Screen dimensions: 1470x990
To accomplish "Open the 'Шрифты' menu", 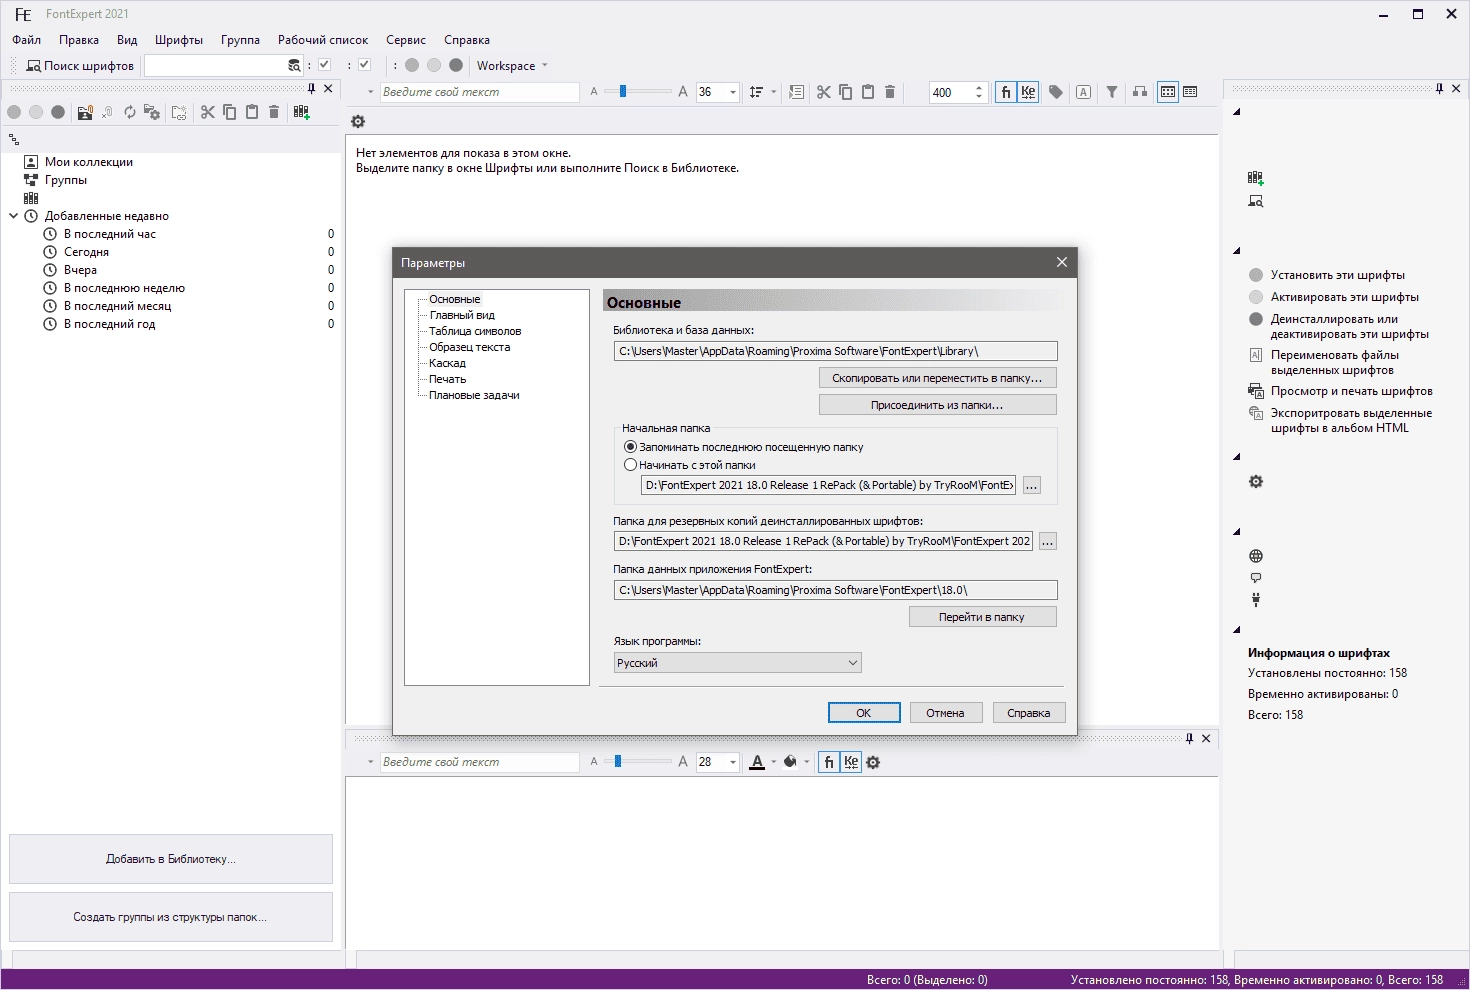I will [179, 40].
